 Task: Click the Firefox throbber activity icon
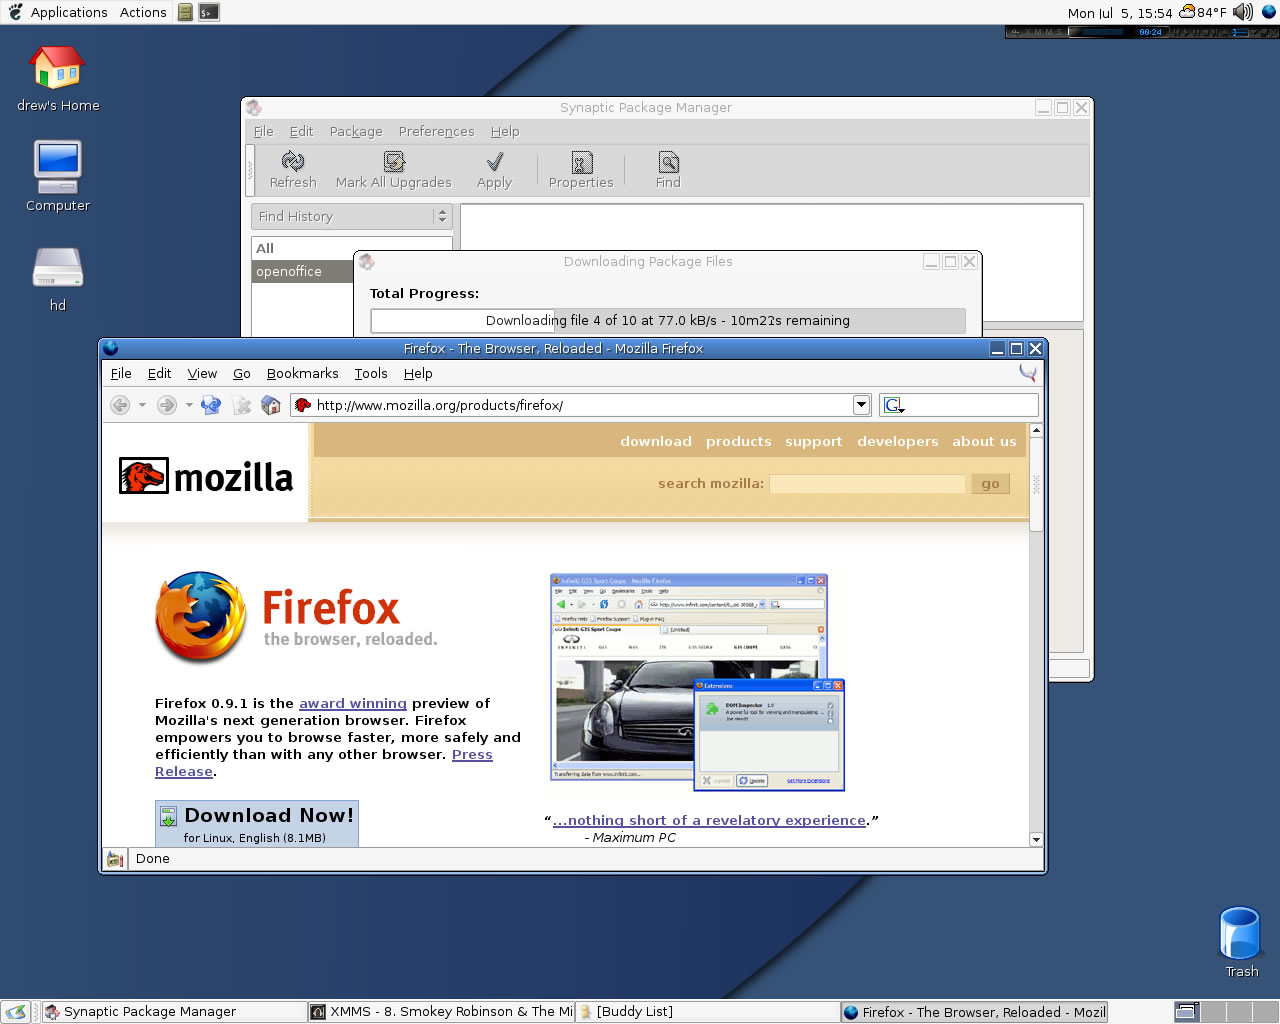click(1028, 373)
